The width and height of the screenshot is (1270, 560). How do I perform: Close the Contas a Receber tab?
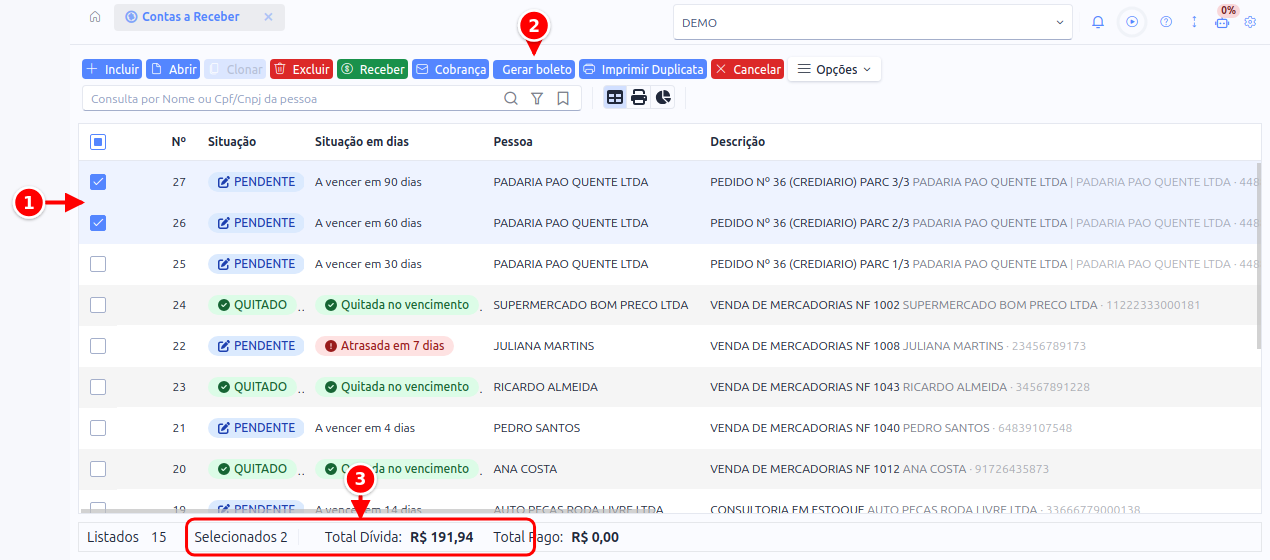click(268, 17)
